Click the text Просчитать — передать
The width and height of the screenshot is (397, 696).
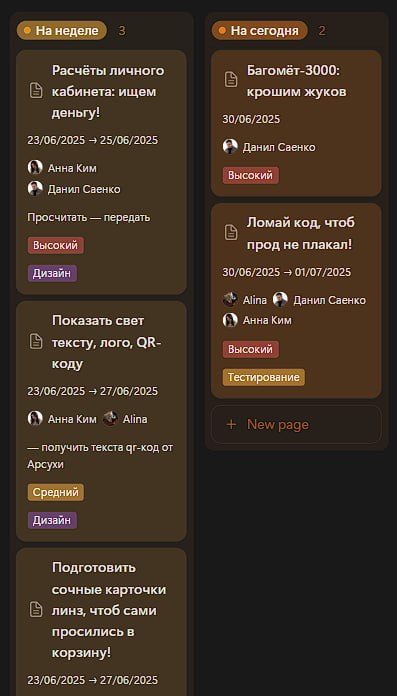coord(89,218)
